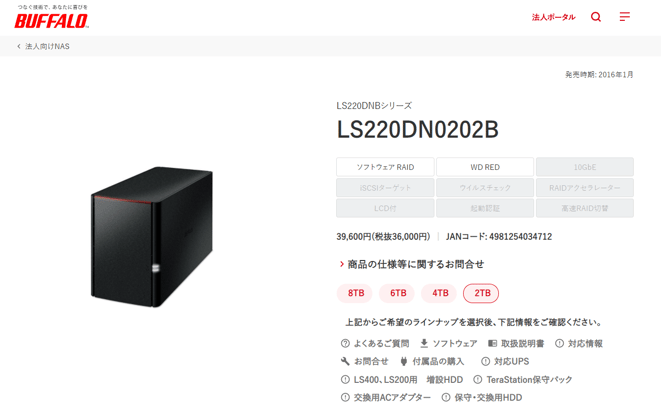Click the 対応UPS info icon
Screen dimensions: 661x420
click(x=485, y=361)
